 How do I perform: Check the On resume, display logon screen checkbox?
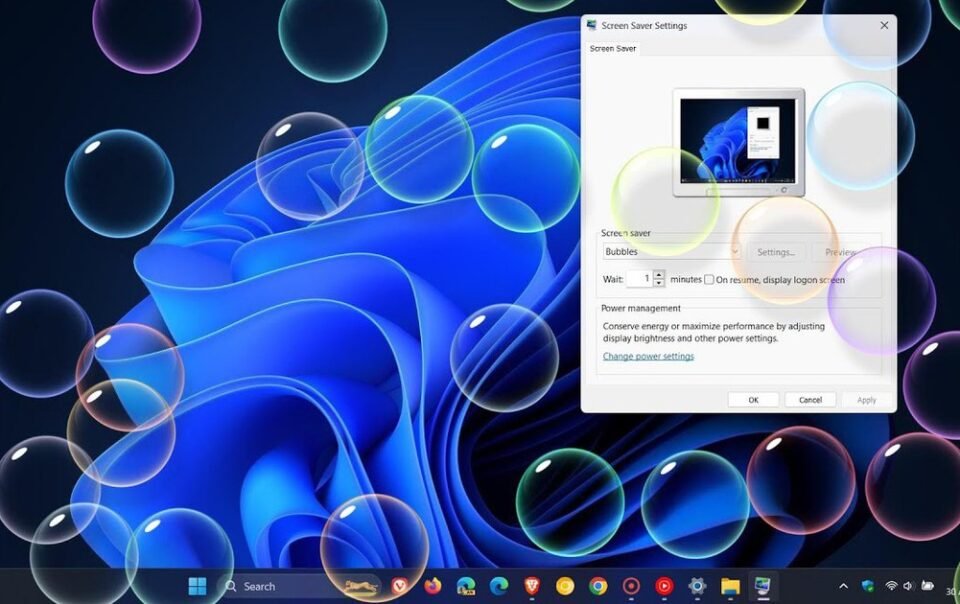click(x=708, y=280)
